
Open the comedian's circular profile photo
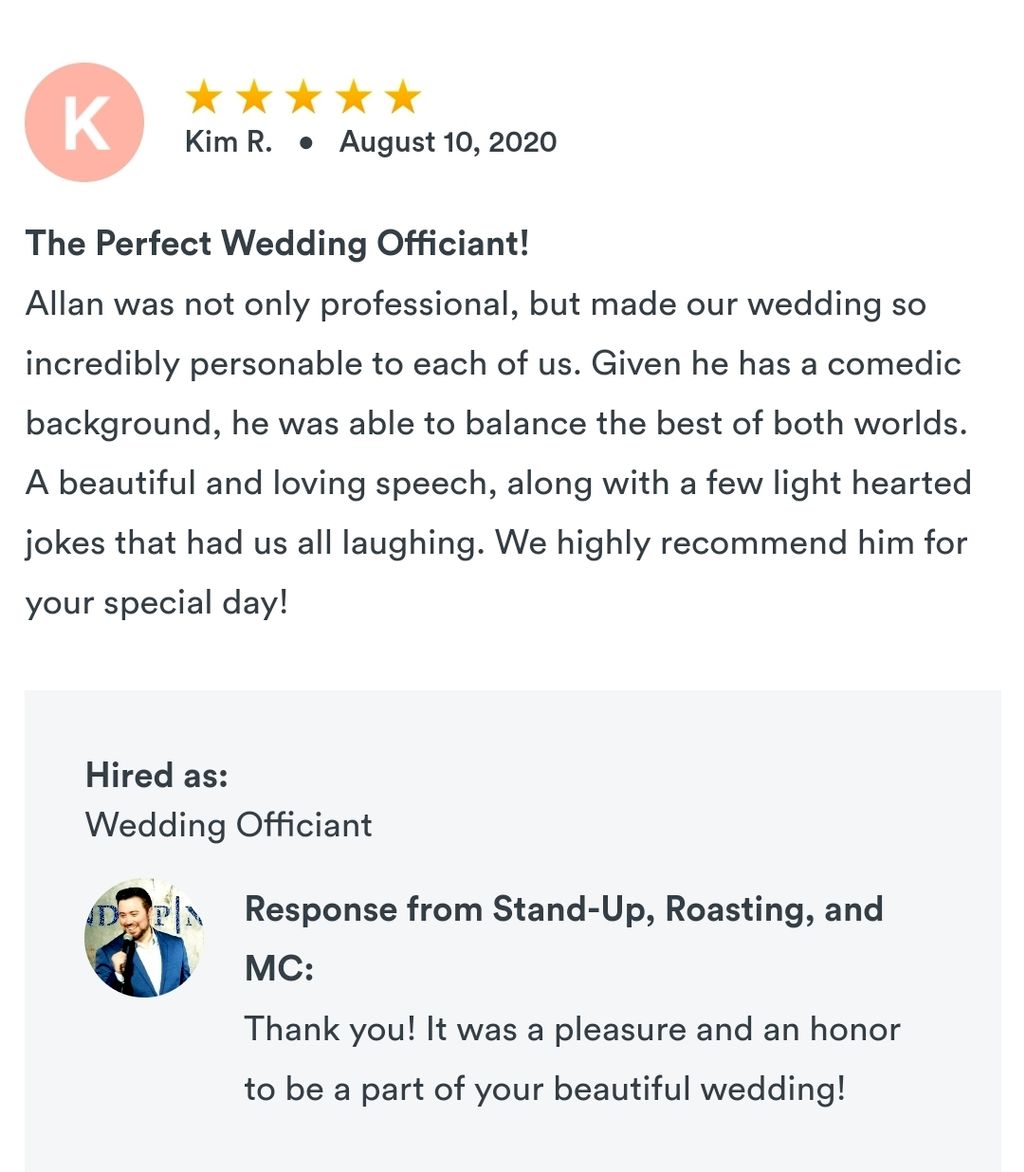144,937
